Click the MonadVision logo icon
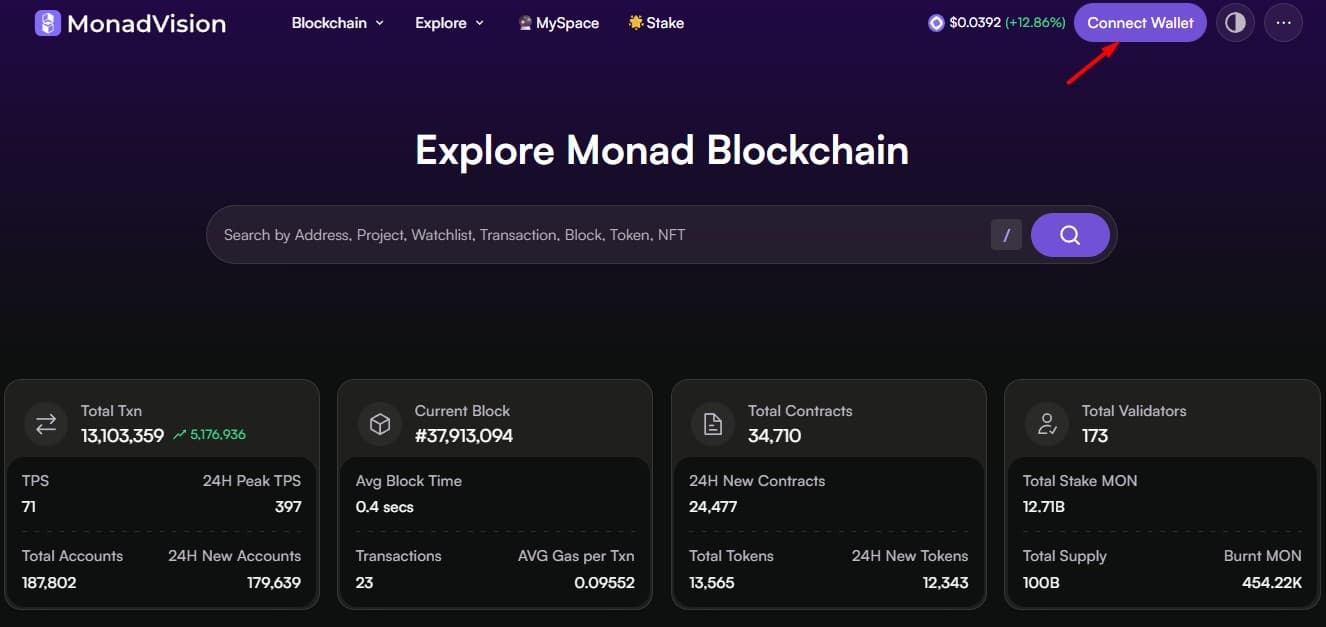The width and height of the screenshot is (1326, 627). click(48, 23)
